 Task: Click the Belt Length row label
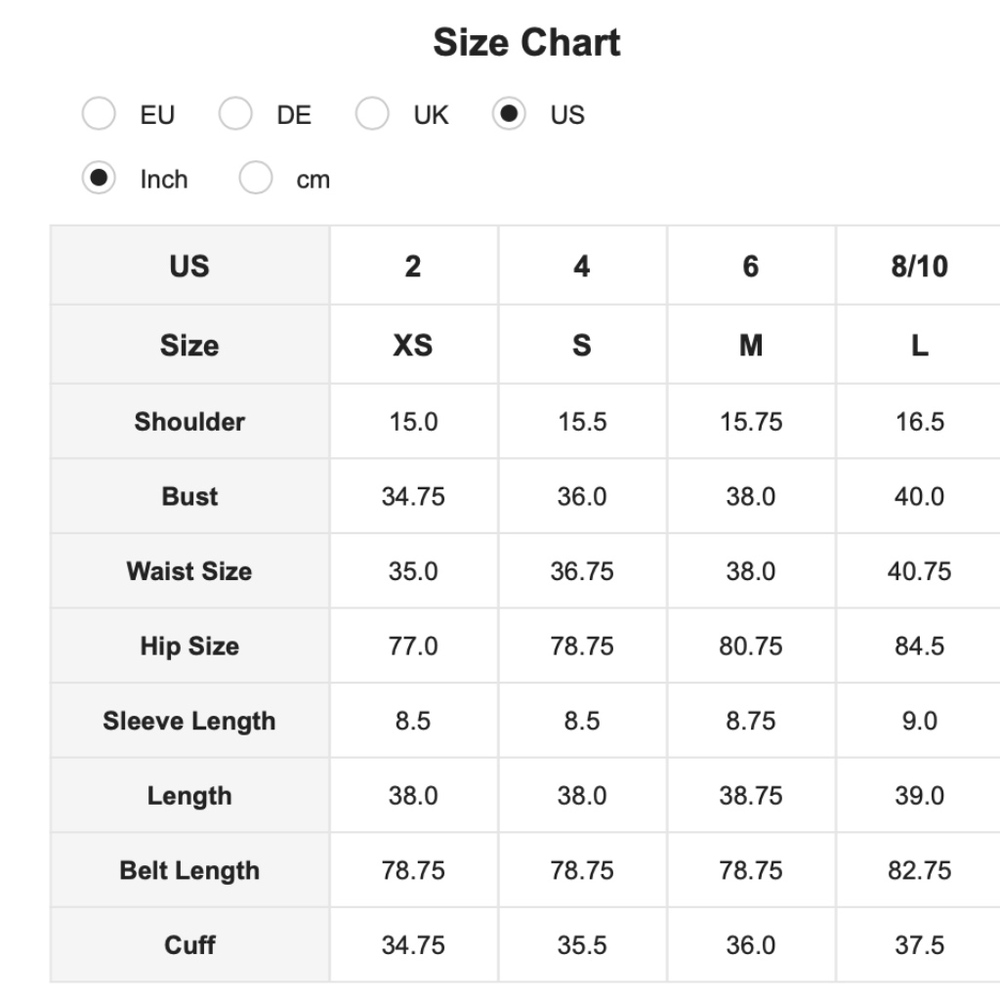(x=189, y=870)
